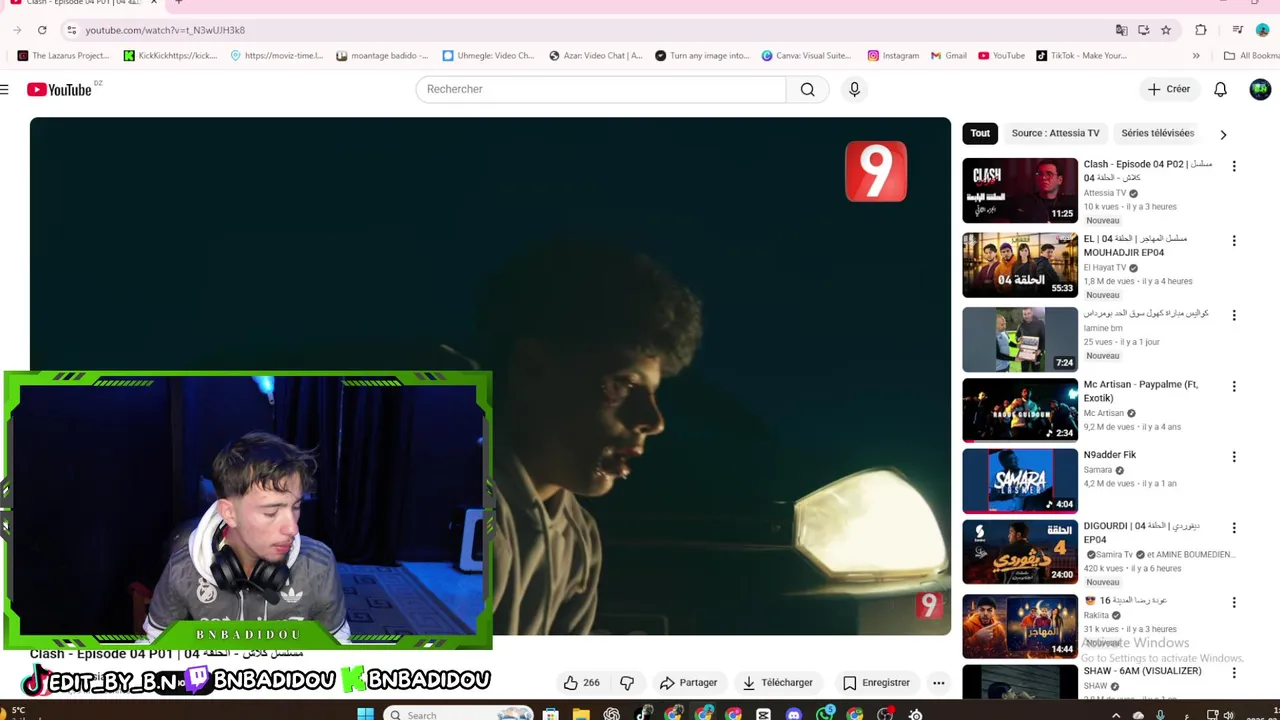Save video with Enregistrer button

[x=876, y=683]
